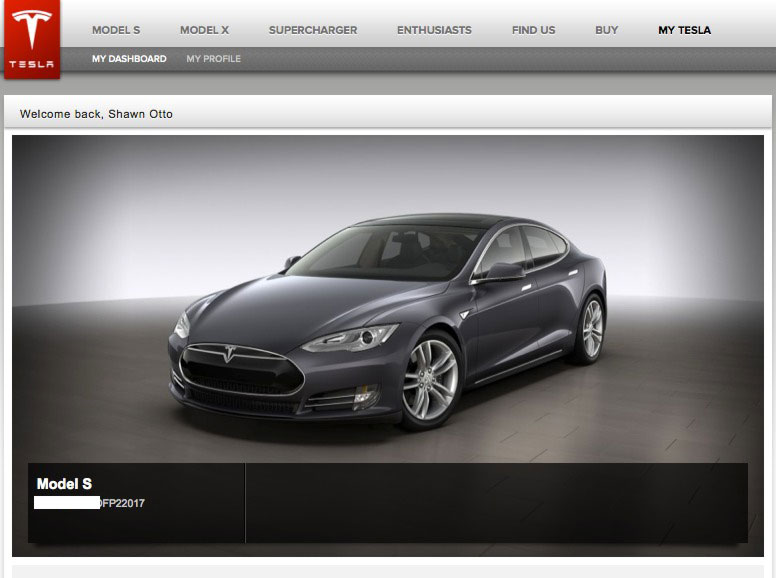Switch to My Dashboard tab
Image resolution: width=776 pixels, height=578 pixels.
click(x=129, y=59)
